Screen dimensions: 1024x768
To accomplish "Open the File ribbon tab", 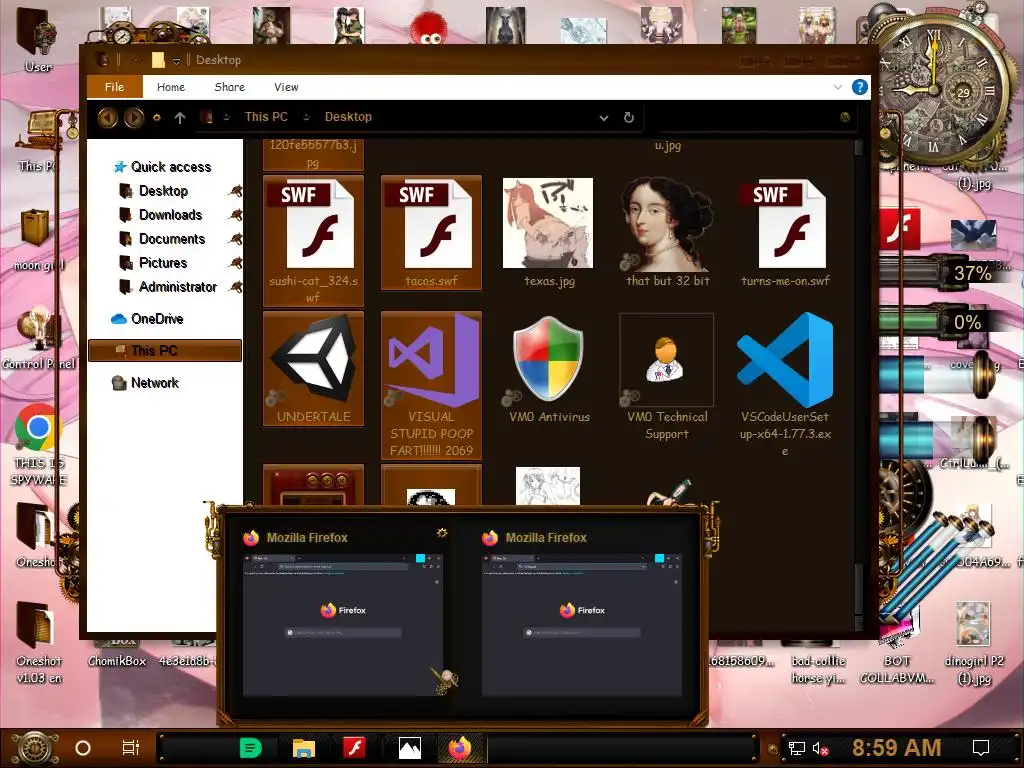I will (x=114, y=87).
